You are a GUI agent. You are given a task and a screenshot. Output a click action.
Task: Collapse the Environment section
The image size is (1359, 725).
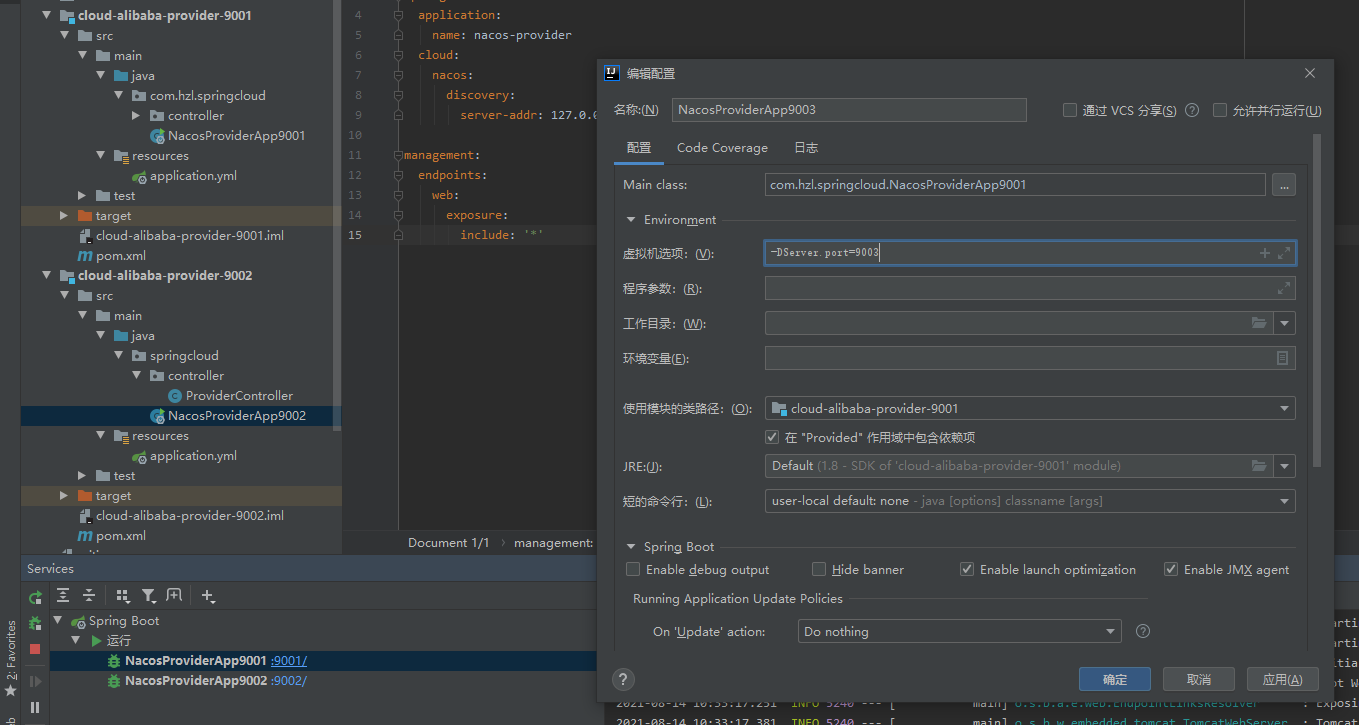[631, 220]
